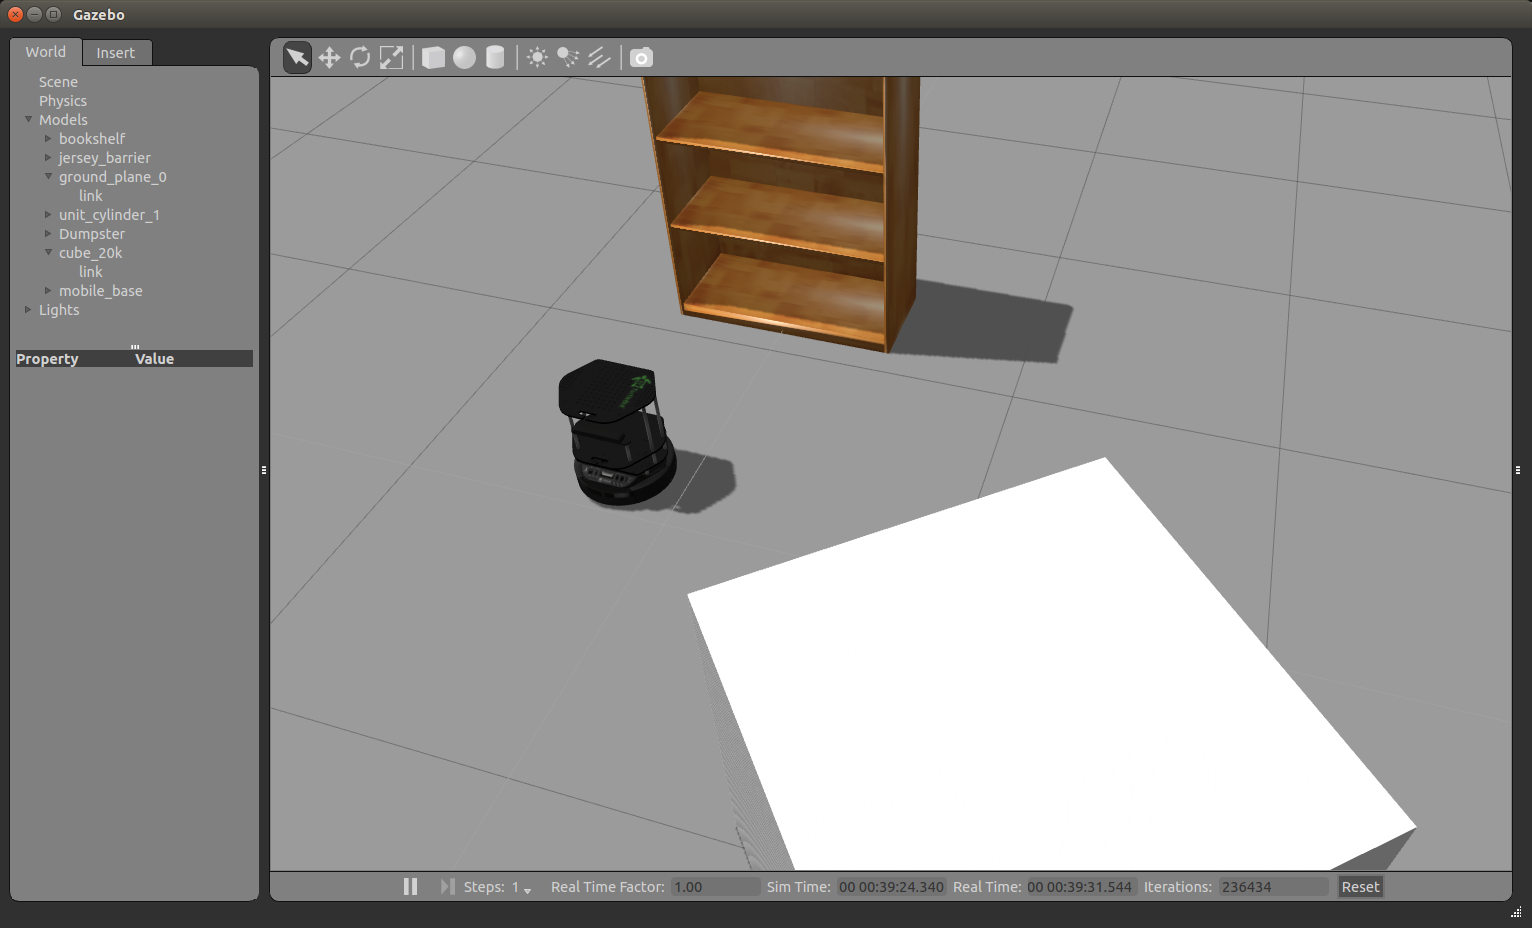
Task: Add a directional light
Action: click(599, 58)
